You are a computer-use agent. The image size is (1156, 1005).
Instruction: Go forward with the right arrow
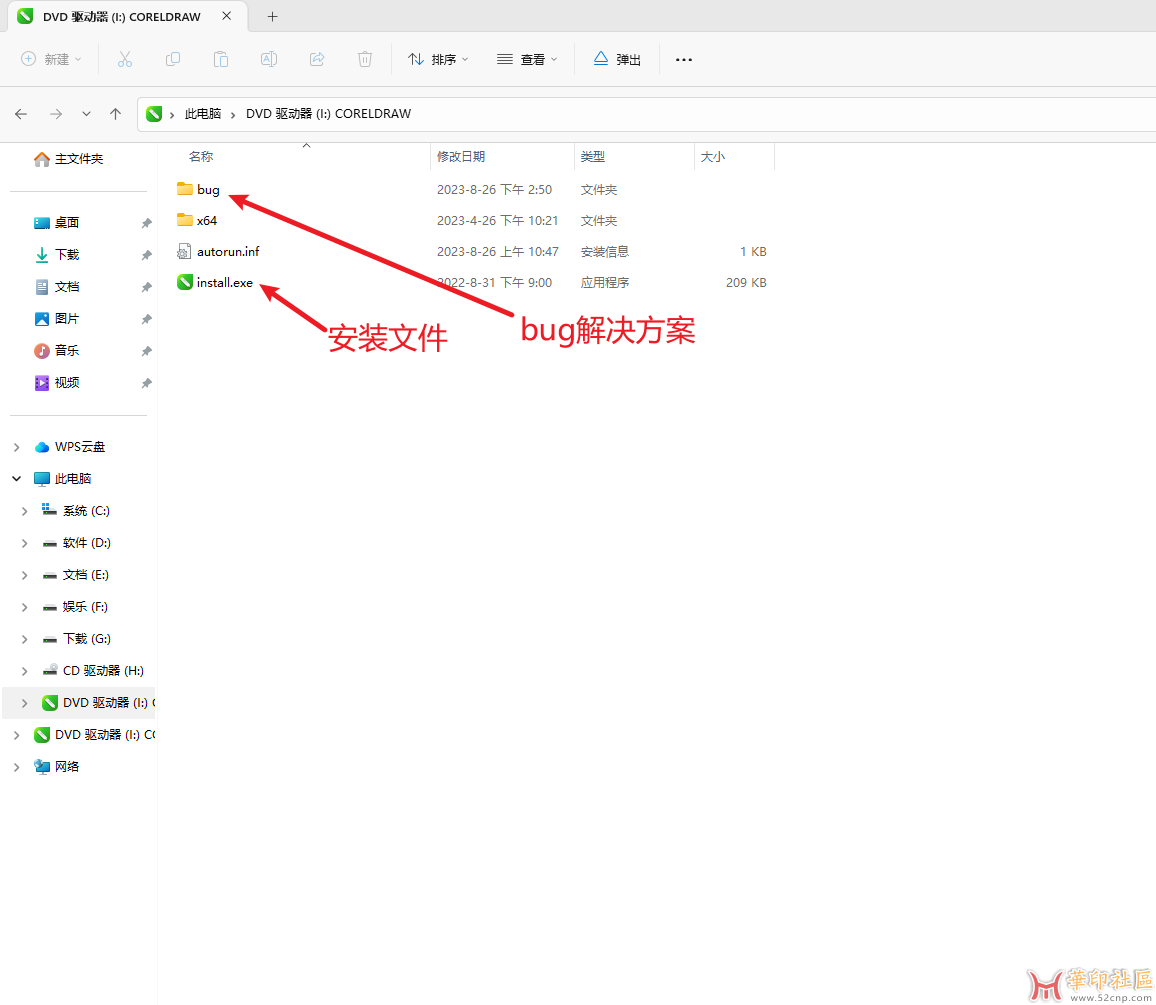pyautogui.click(x=56, y=114)
